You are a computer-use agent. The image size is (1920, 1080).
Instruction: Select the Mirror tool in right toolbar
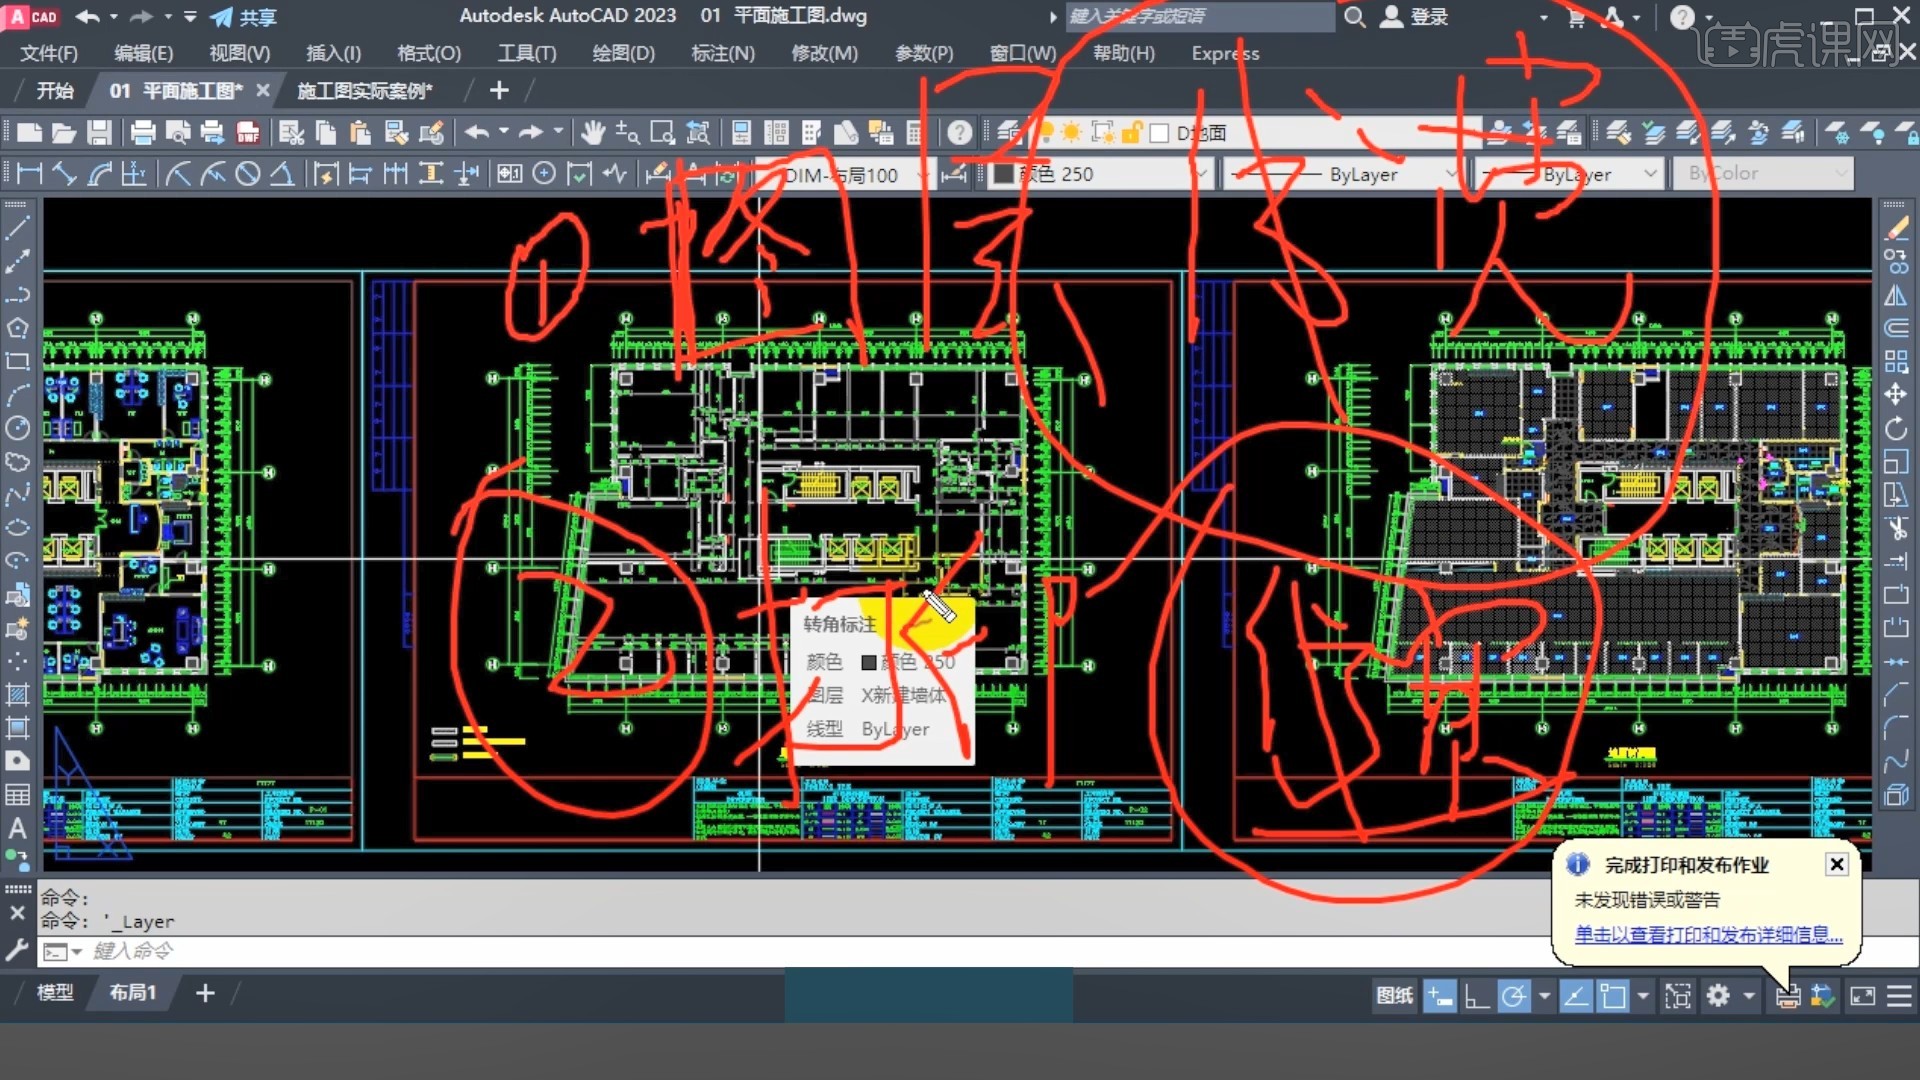1896,295
